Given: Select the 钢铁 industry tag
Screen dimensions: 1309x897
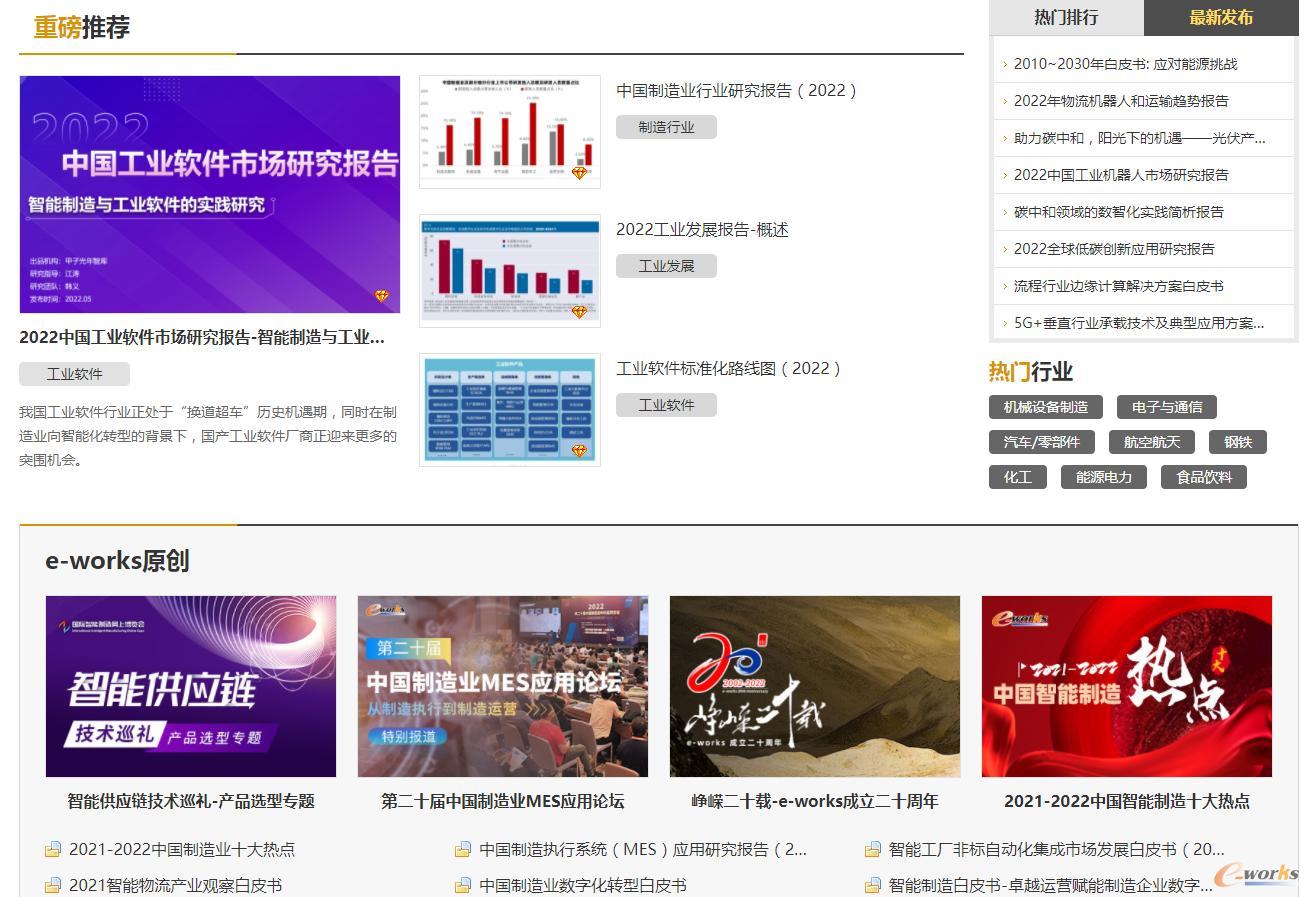Looking at the screenshot, I should pyautogui.click(x=1238, y=442).
